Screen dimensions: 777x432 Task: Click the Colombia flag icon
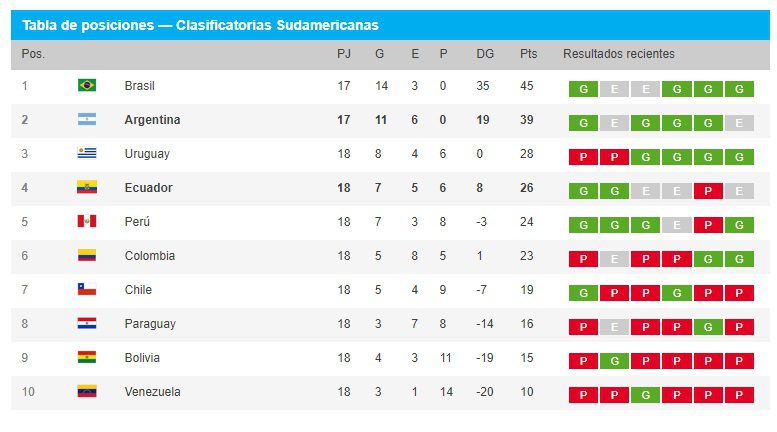click(x=87, y=256)
